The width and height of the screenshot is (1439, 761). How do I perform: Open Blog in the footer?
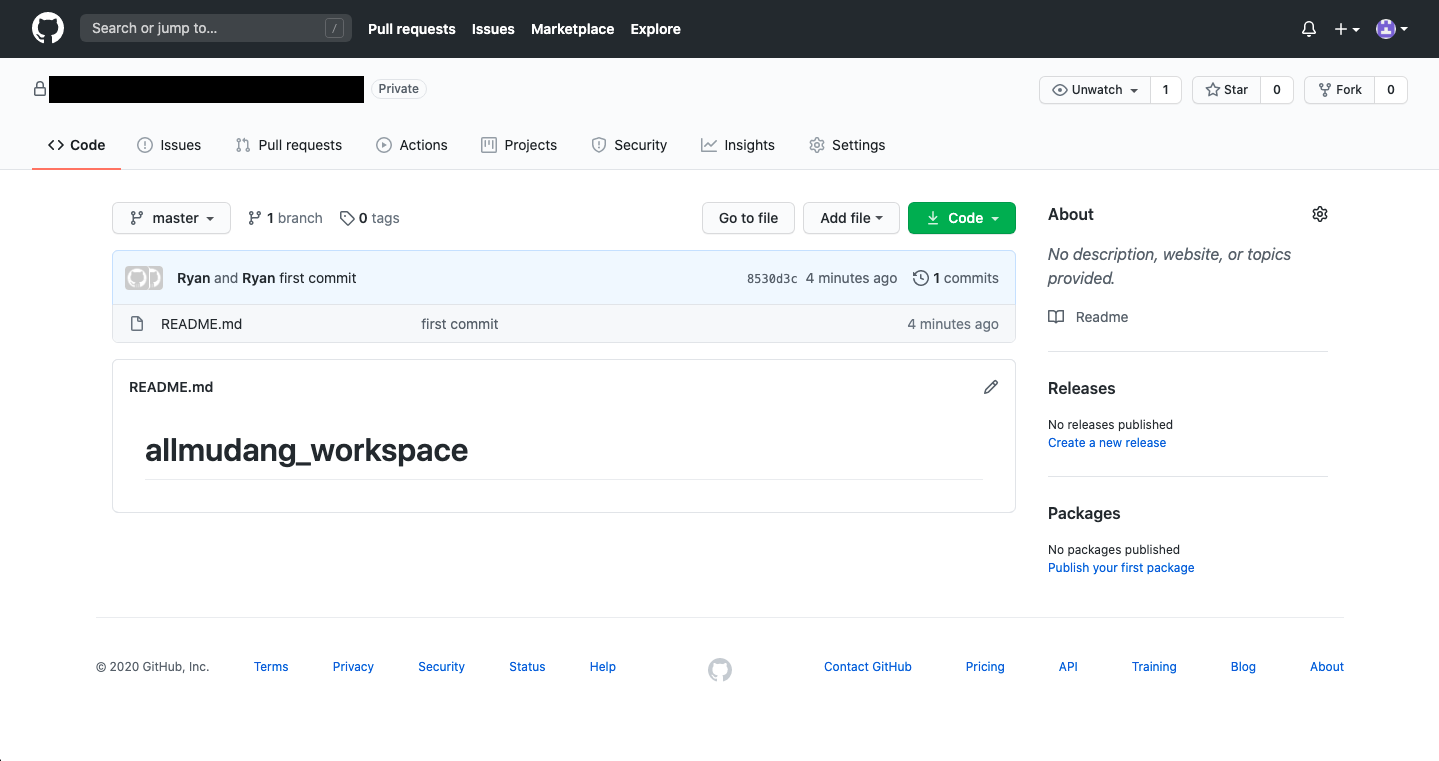click(1243, 667)
